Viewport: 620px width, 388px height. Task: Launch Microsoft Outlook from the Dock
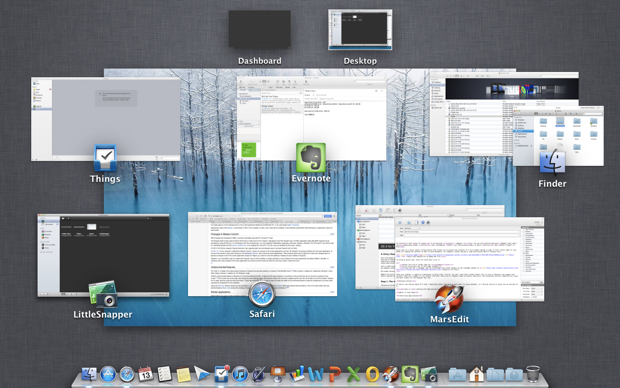[x=372, y=374]
